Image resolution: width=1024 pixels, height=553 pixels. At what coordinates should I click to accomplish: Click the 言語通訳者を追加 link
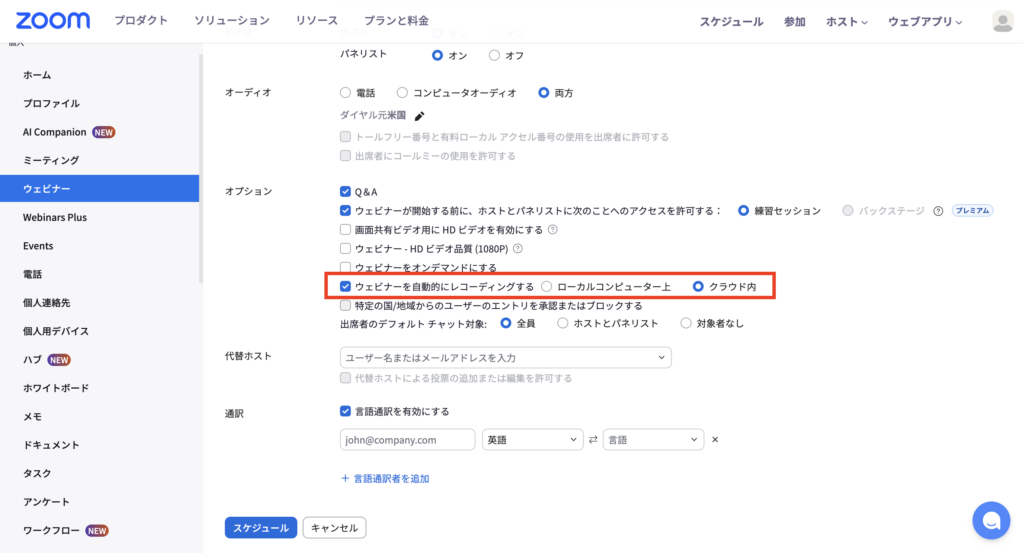click(385, 479)
